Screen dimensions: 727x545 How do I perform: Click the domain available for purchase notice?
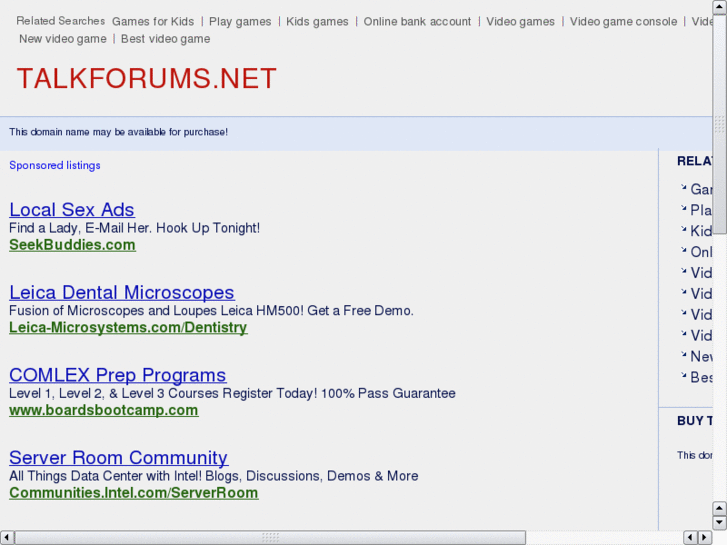119,132
